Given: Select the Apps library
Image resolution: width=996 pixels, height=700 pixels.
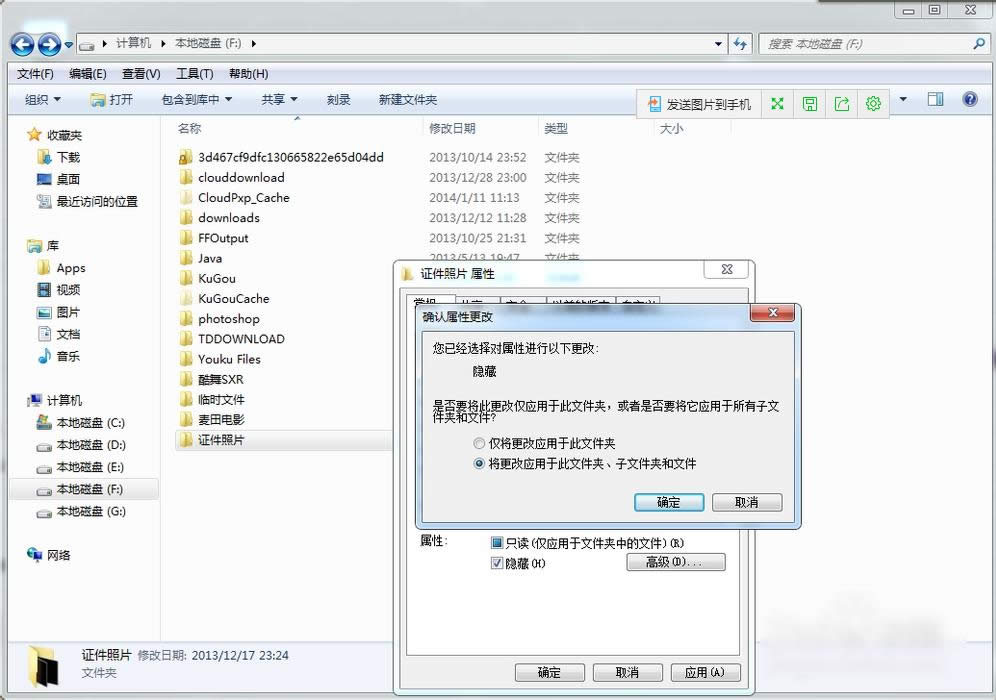Looking at the screenshot, I should pos(62,268).
